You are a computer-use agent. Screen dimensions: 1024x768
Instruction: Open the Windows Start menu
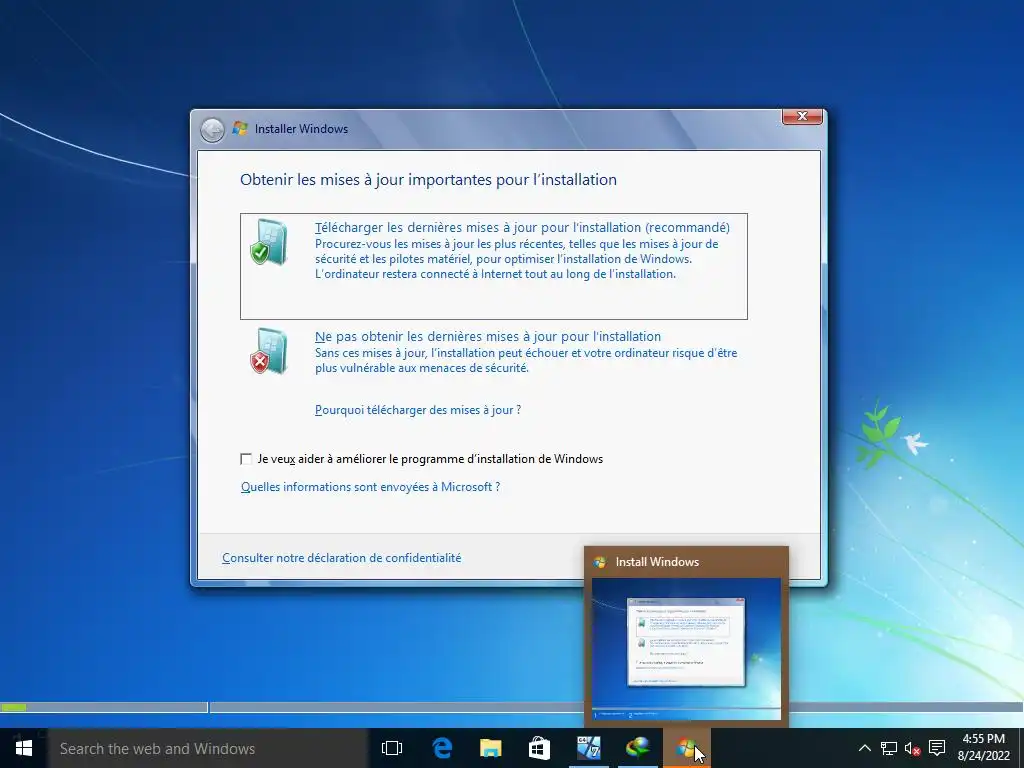(24, 748)
